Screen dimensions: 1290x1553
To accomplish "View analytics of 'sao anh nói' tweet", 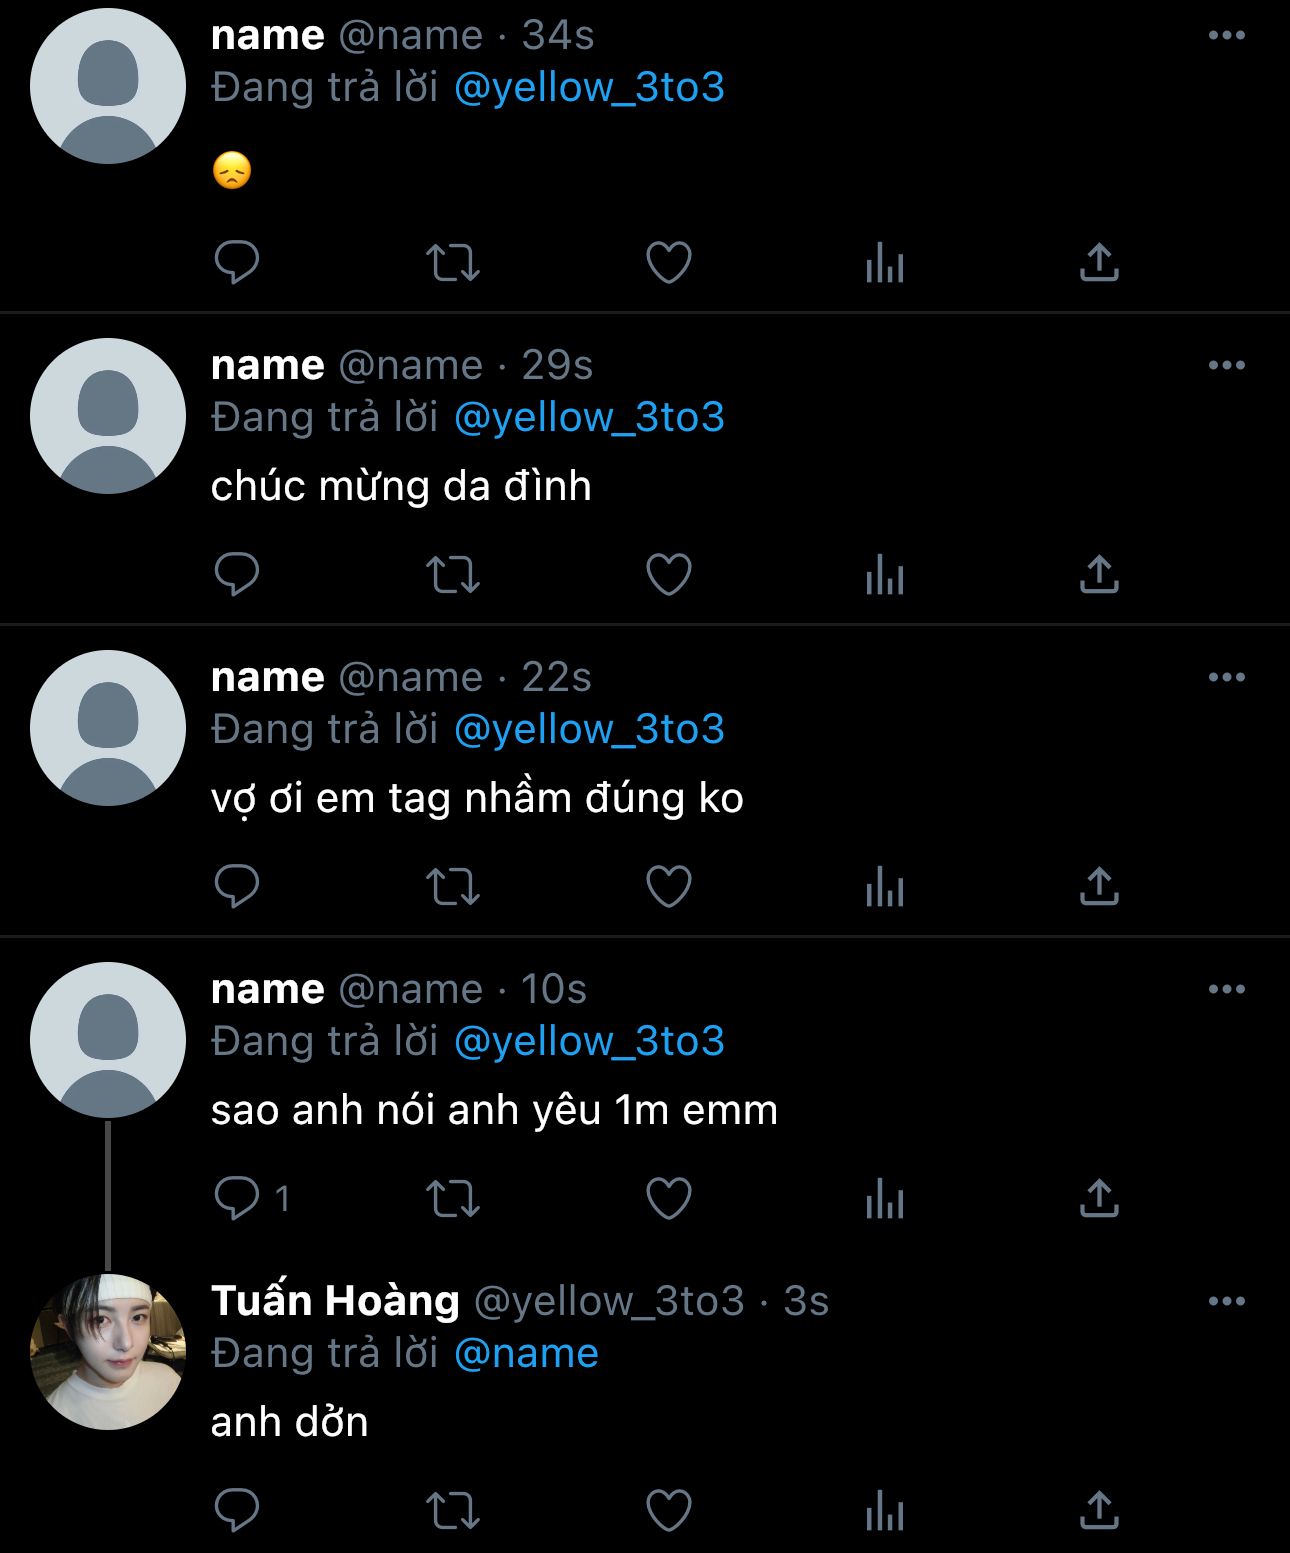I will click(885, 1199).
